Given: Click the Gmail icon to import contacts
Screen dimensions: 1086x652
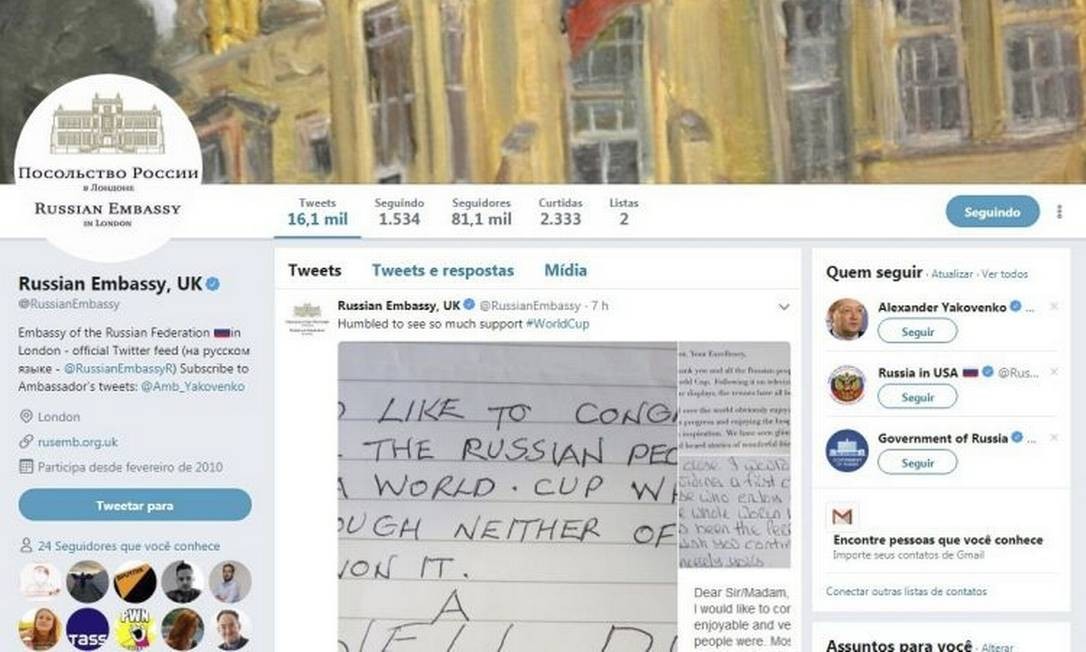Looking at the screenshot, I should pos(842,516).
